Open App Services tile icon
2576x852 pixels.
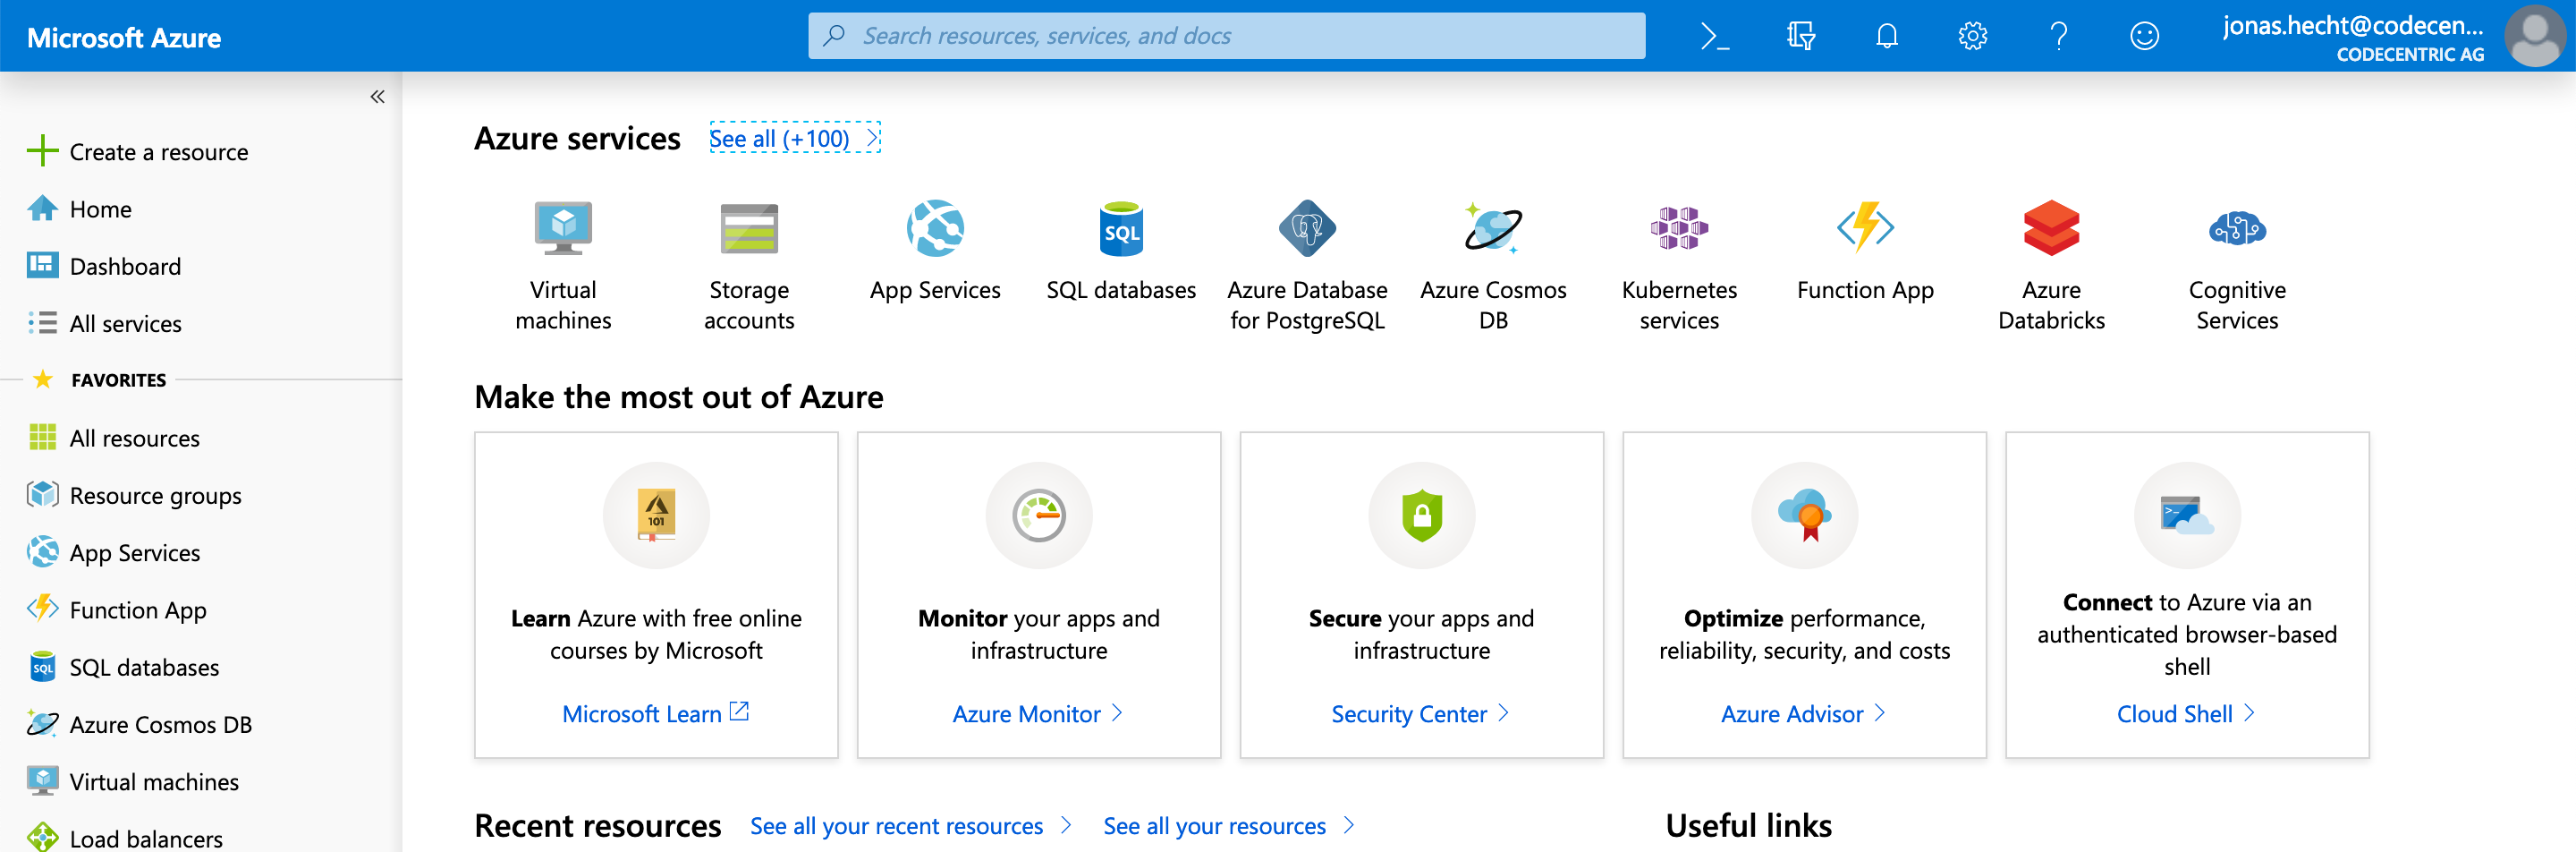935,228
